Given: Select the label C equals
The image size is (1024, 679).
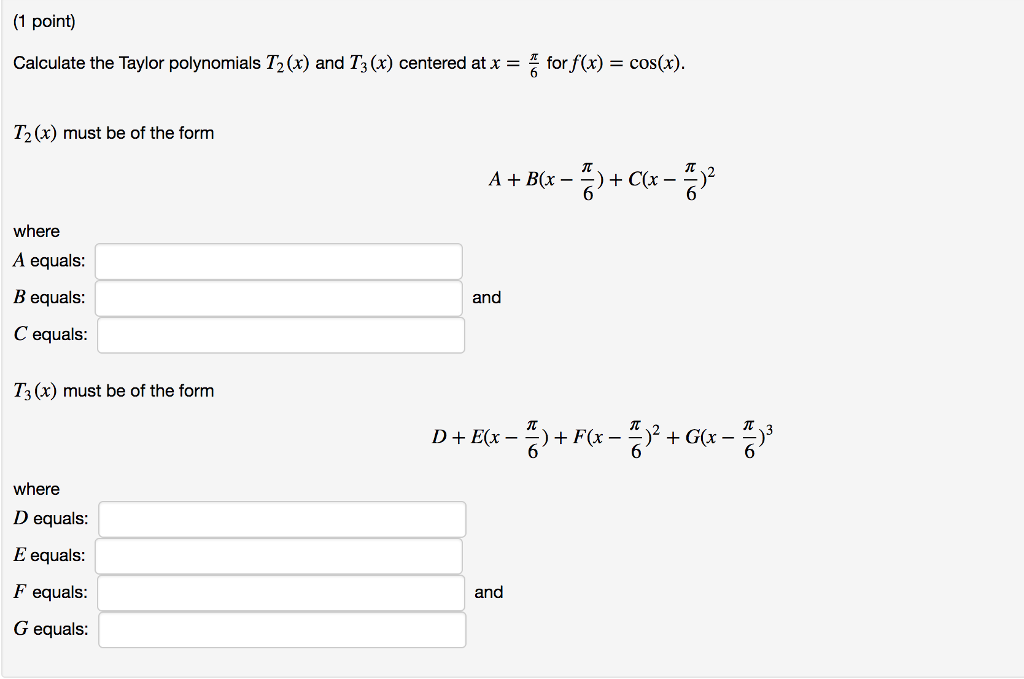Looking at the screenshot, I should click(x=50, y=334).
